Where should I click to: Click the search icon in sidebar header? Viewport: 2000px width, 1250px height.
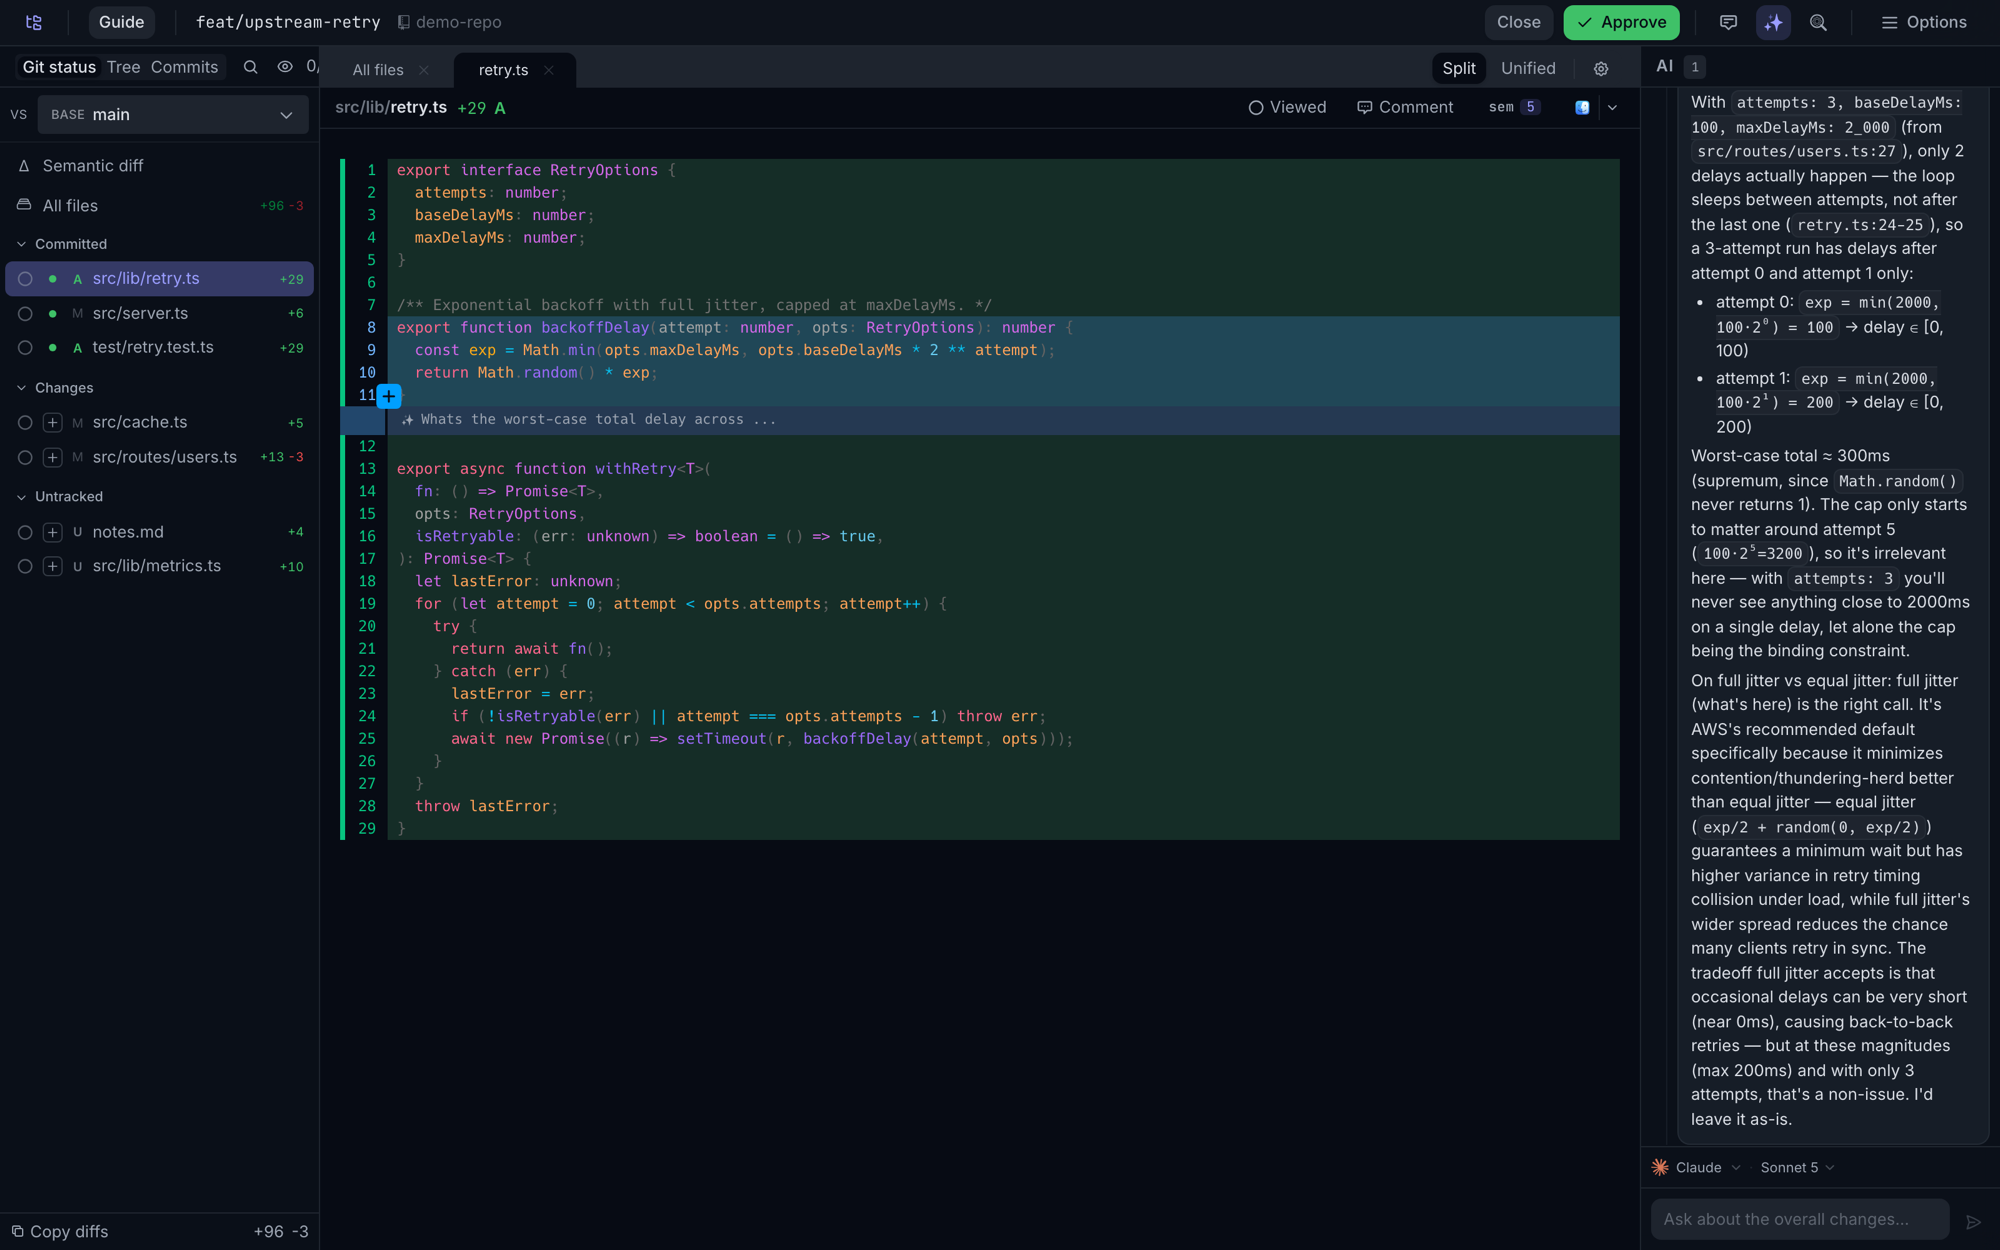tap(251, 67)
